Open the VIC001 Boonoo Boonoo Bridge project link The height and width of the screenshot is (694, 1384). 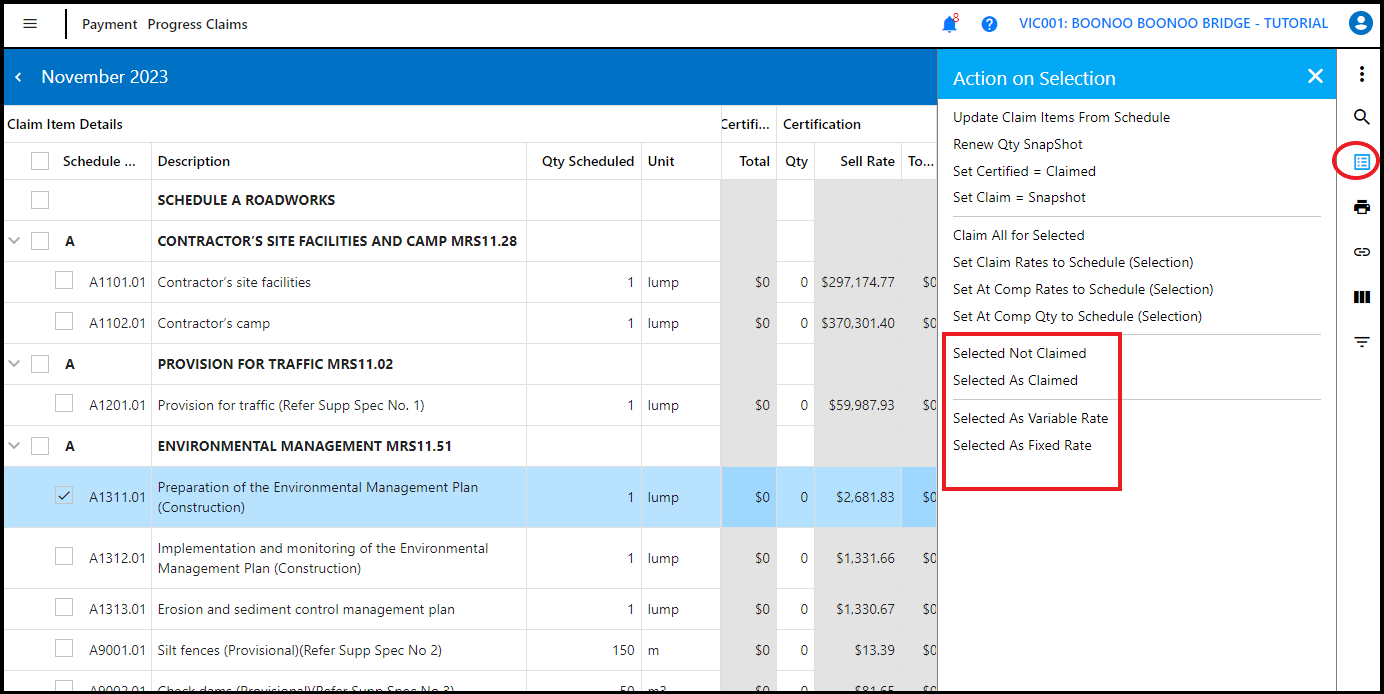[1173, 23]
